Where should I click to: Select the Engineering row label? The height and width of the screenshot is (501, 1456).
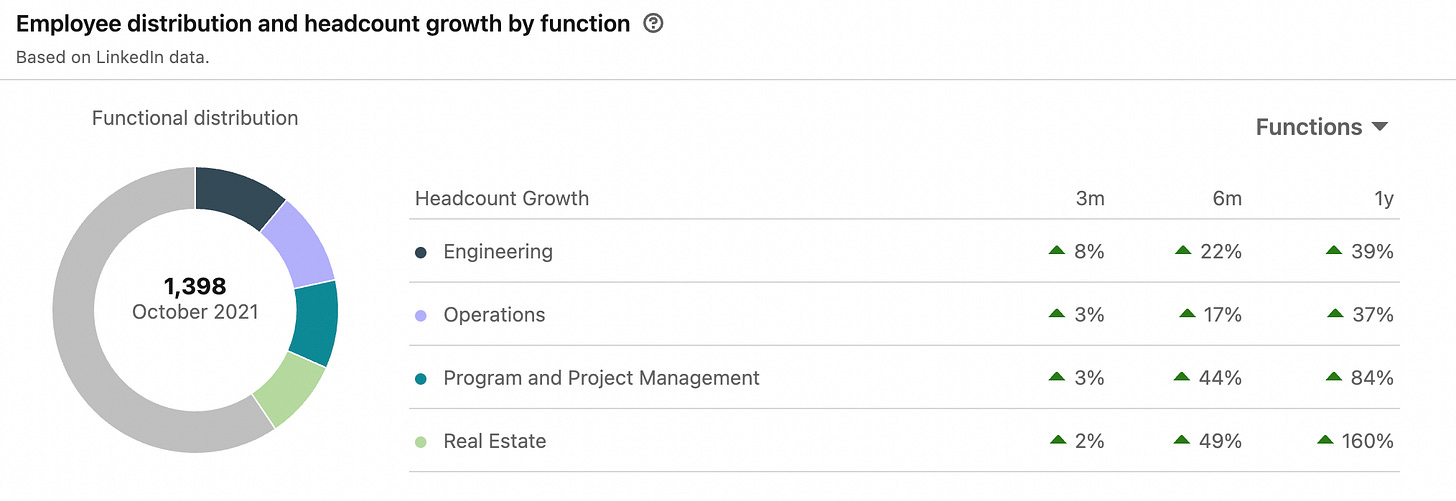(498, 252)
